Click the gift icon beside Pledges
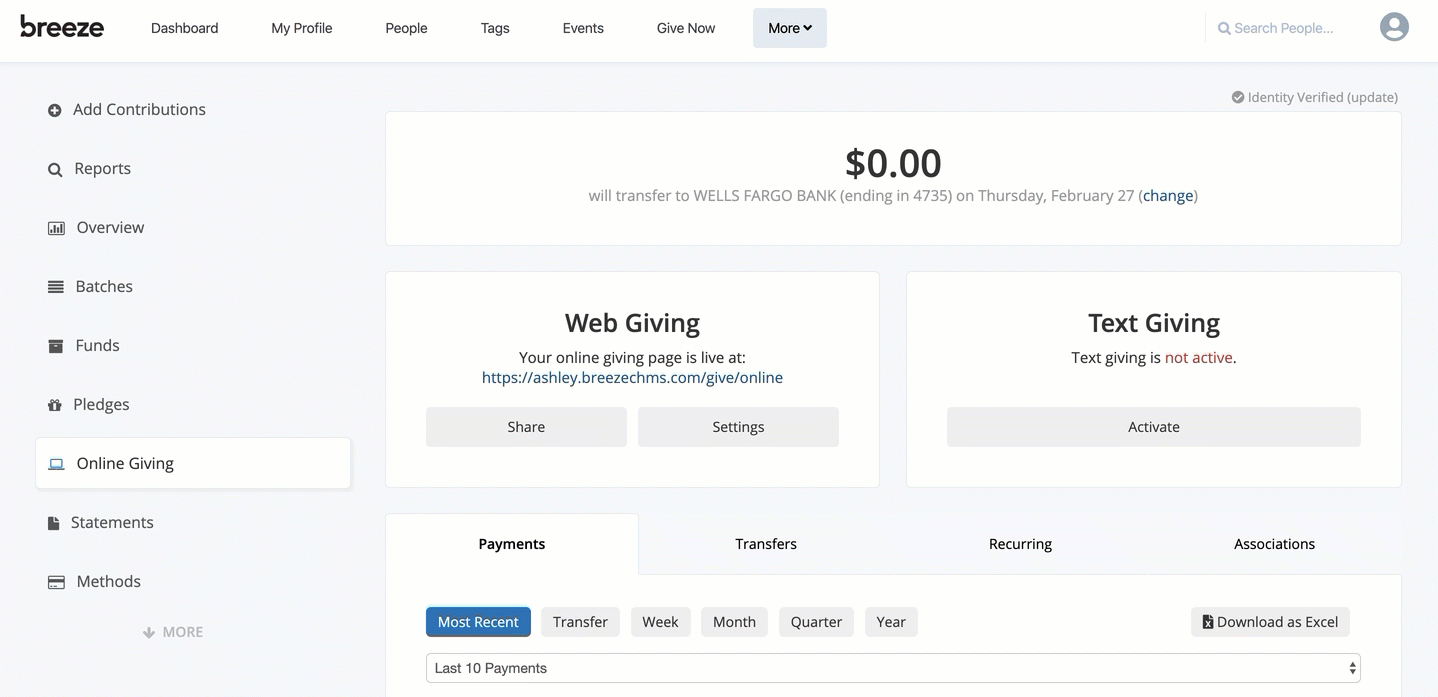Viewport: 1438px width, 697px height. point(55,405)
